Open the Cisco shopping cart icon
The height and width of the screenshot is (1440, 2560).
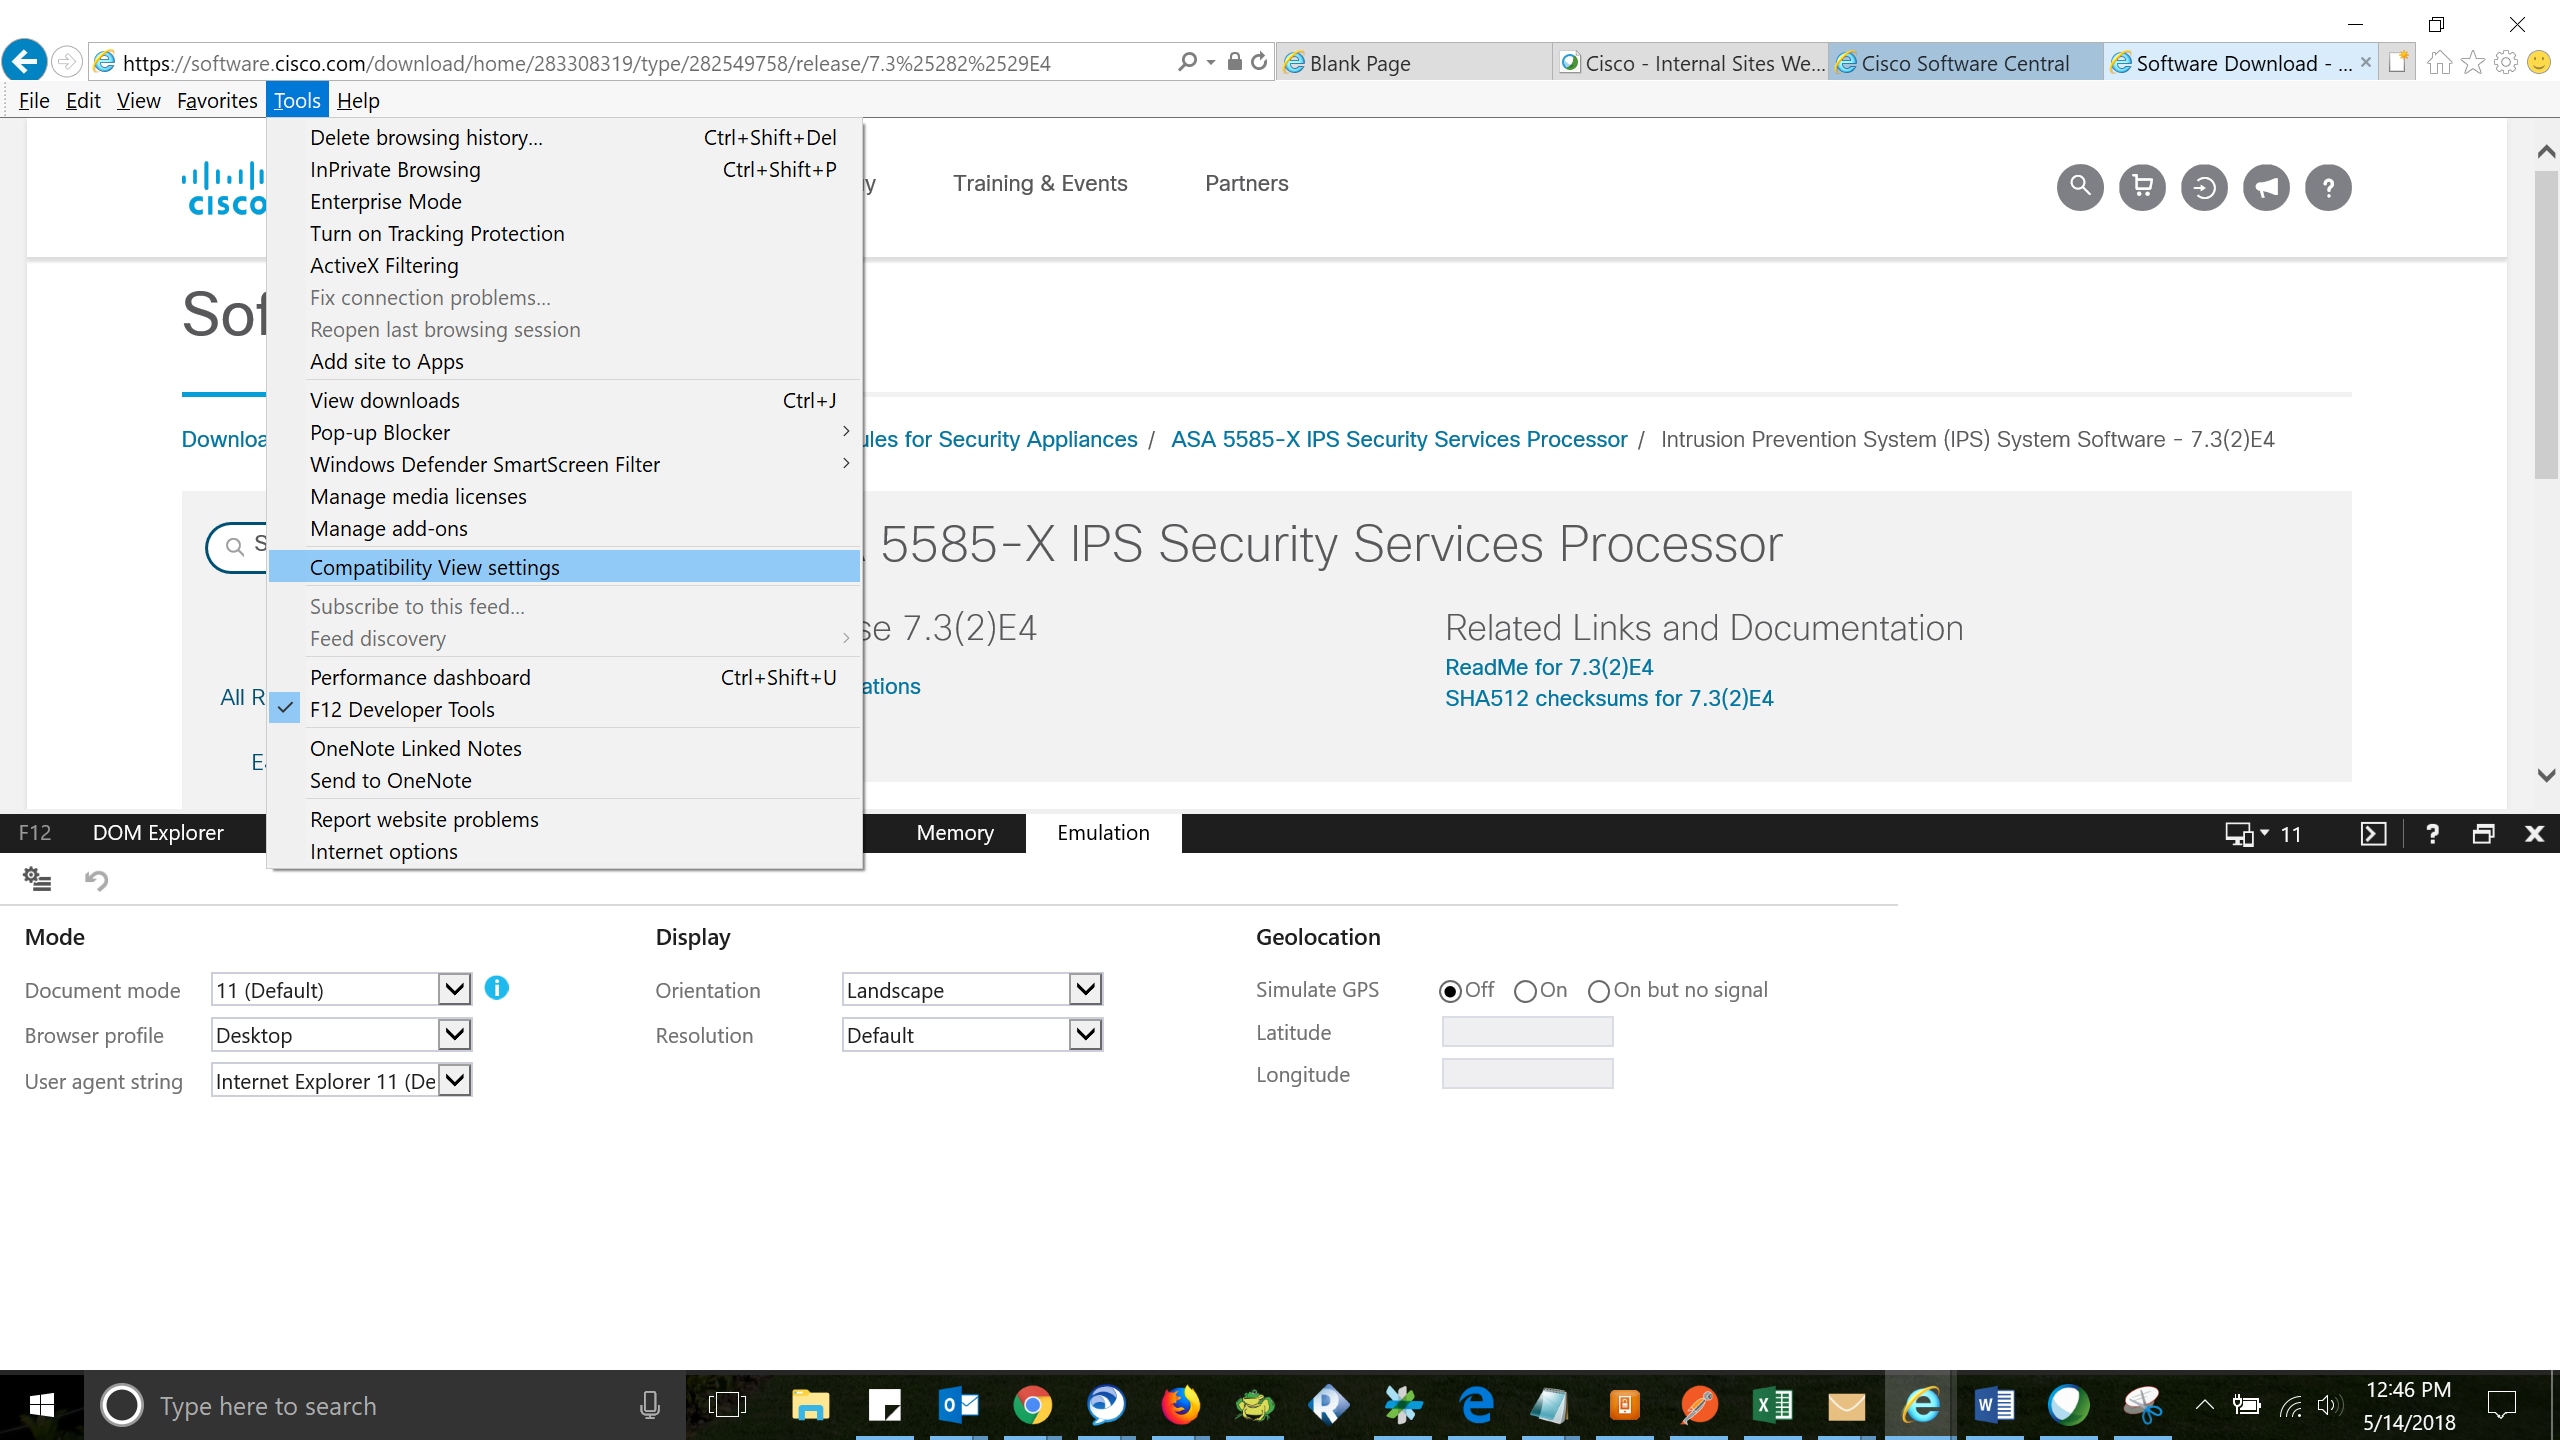coord(2142,187)
